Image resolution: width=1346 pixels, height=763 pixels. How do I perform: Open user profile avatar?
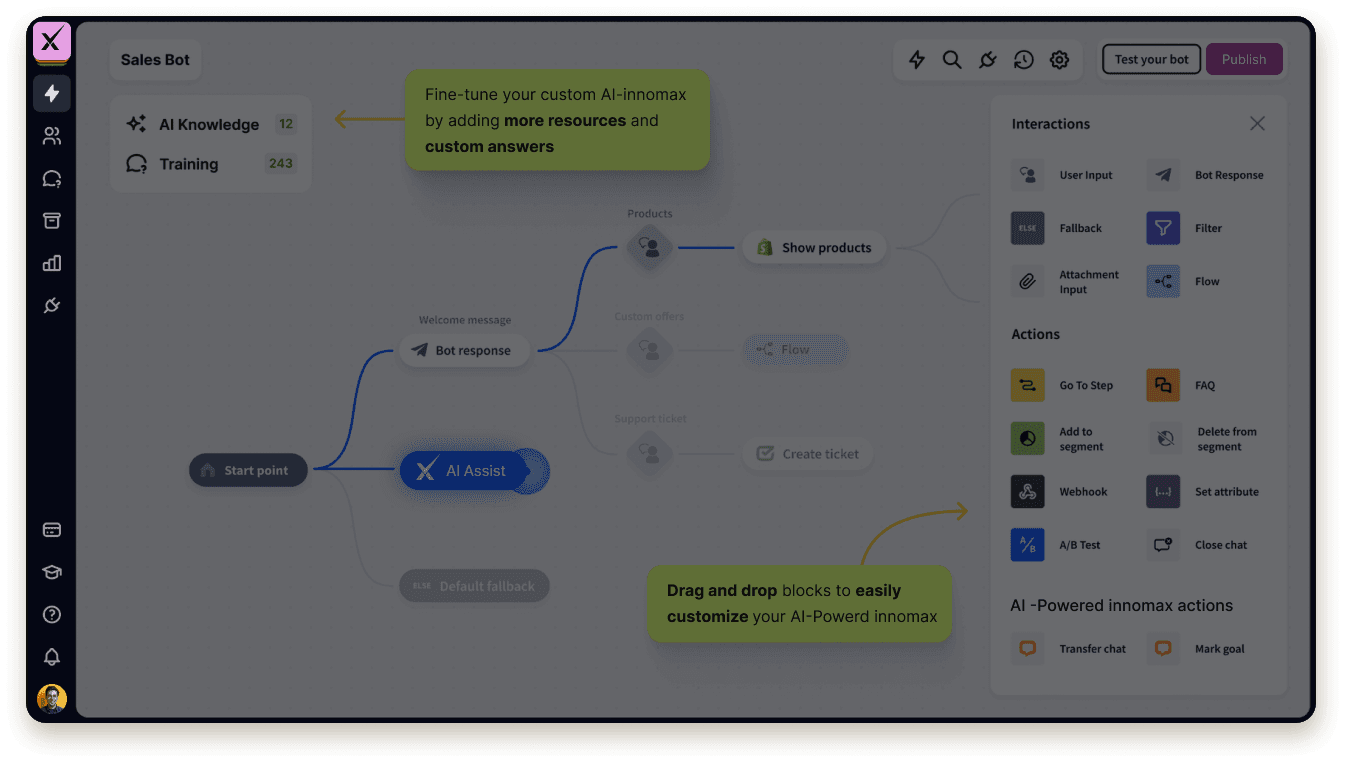[x=52, y=698]
